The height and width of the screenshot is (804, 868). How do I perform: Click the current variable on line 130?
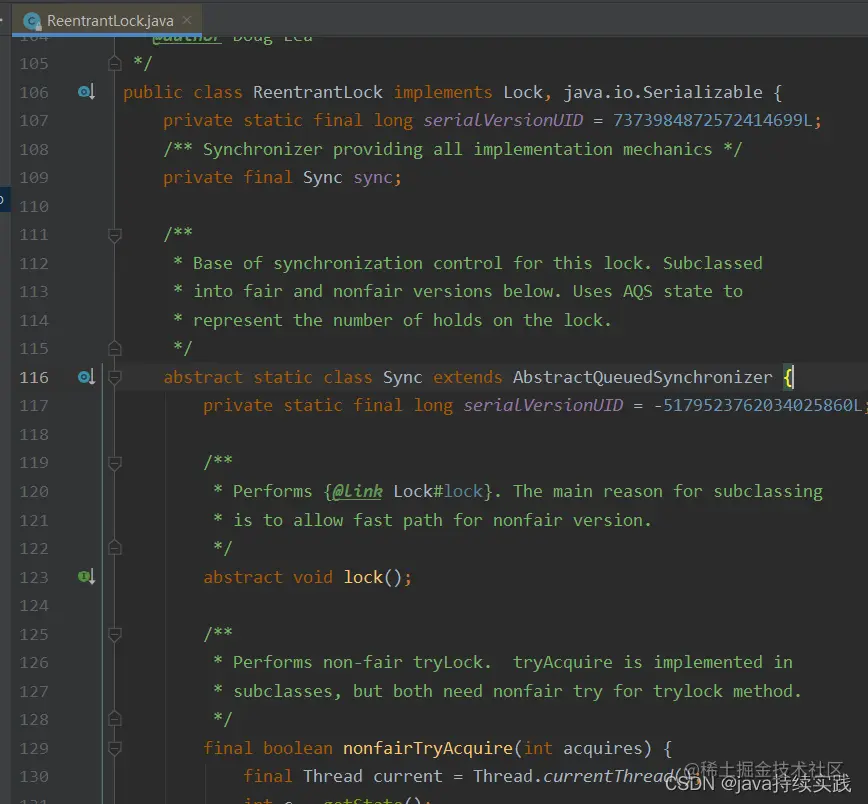click(408, 776)
